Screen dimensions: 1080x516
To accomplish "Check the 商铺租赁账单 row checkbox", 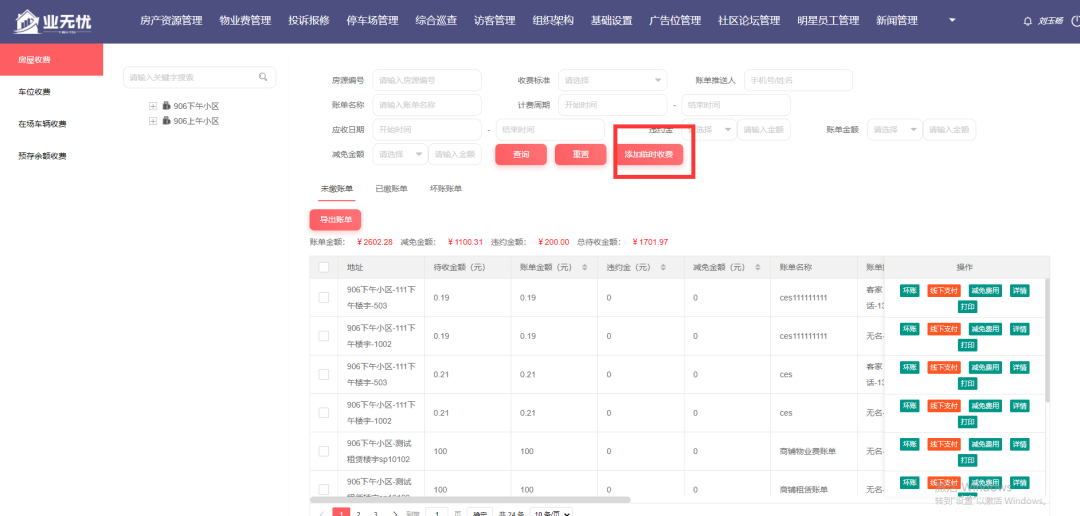I will click(x=324, y=490).
